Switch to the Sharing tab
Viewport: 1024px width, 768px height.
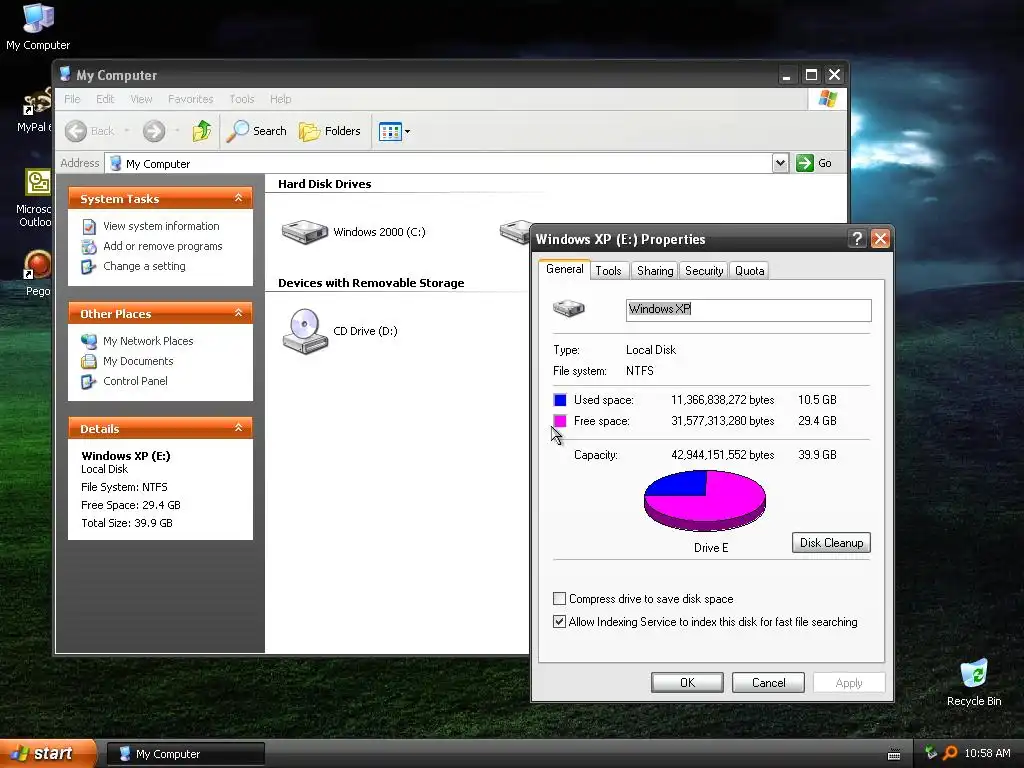tap(655, 270)
